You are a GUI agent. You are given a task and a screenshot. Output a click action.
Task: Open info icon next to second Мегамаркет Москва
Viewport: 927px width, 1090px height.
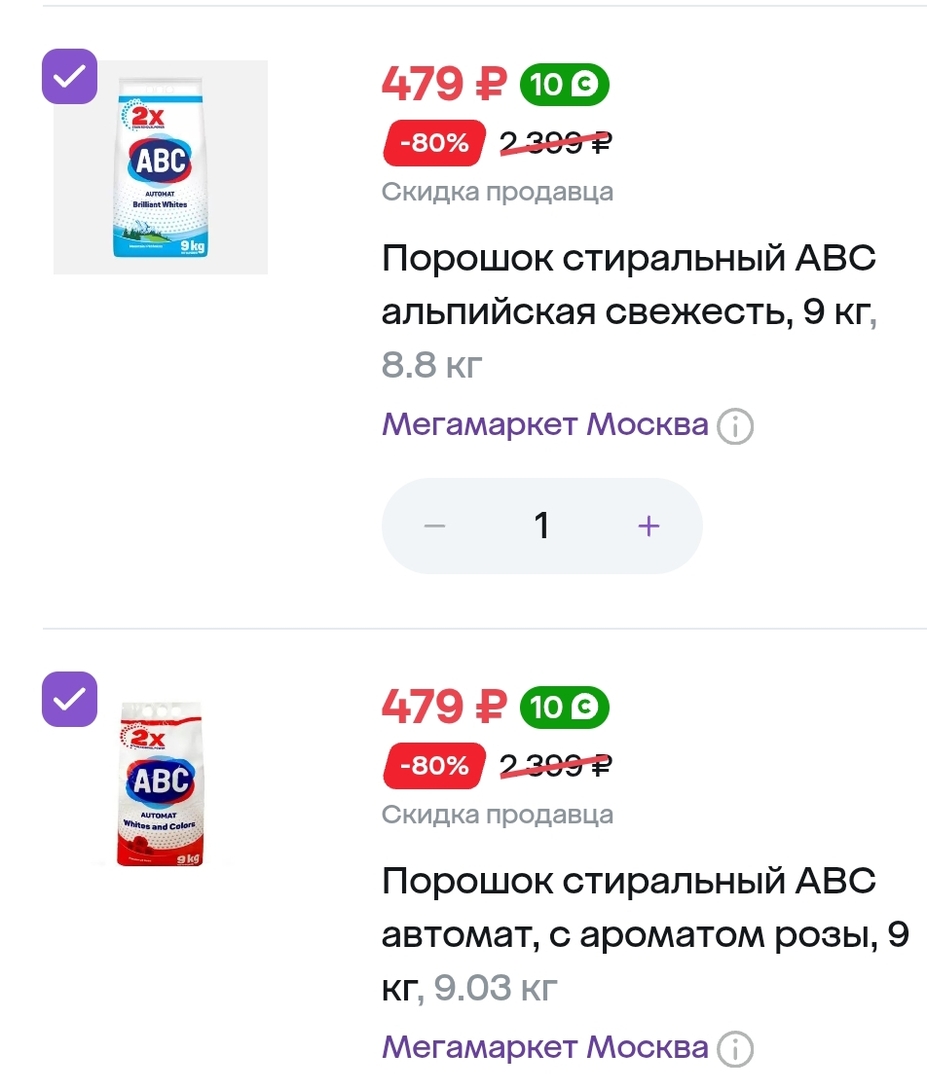pyautogui.click(x=736, y=1049)
